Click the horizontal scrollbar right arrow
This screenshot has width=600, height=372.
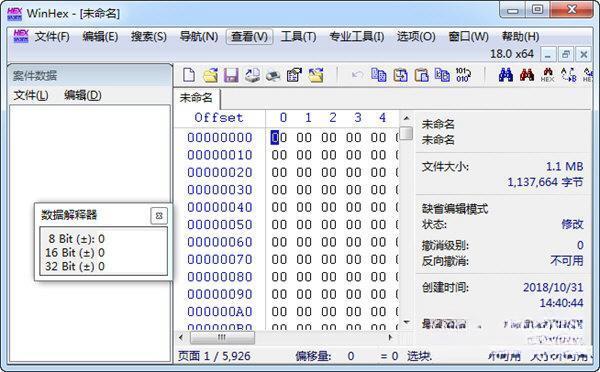pyautogui.click(x=390, y=338)
